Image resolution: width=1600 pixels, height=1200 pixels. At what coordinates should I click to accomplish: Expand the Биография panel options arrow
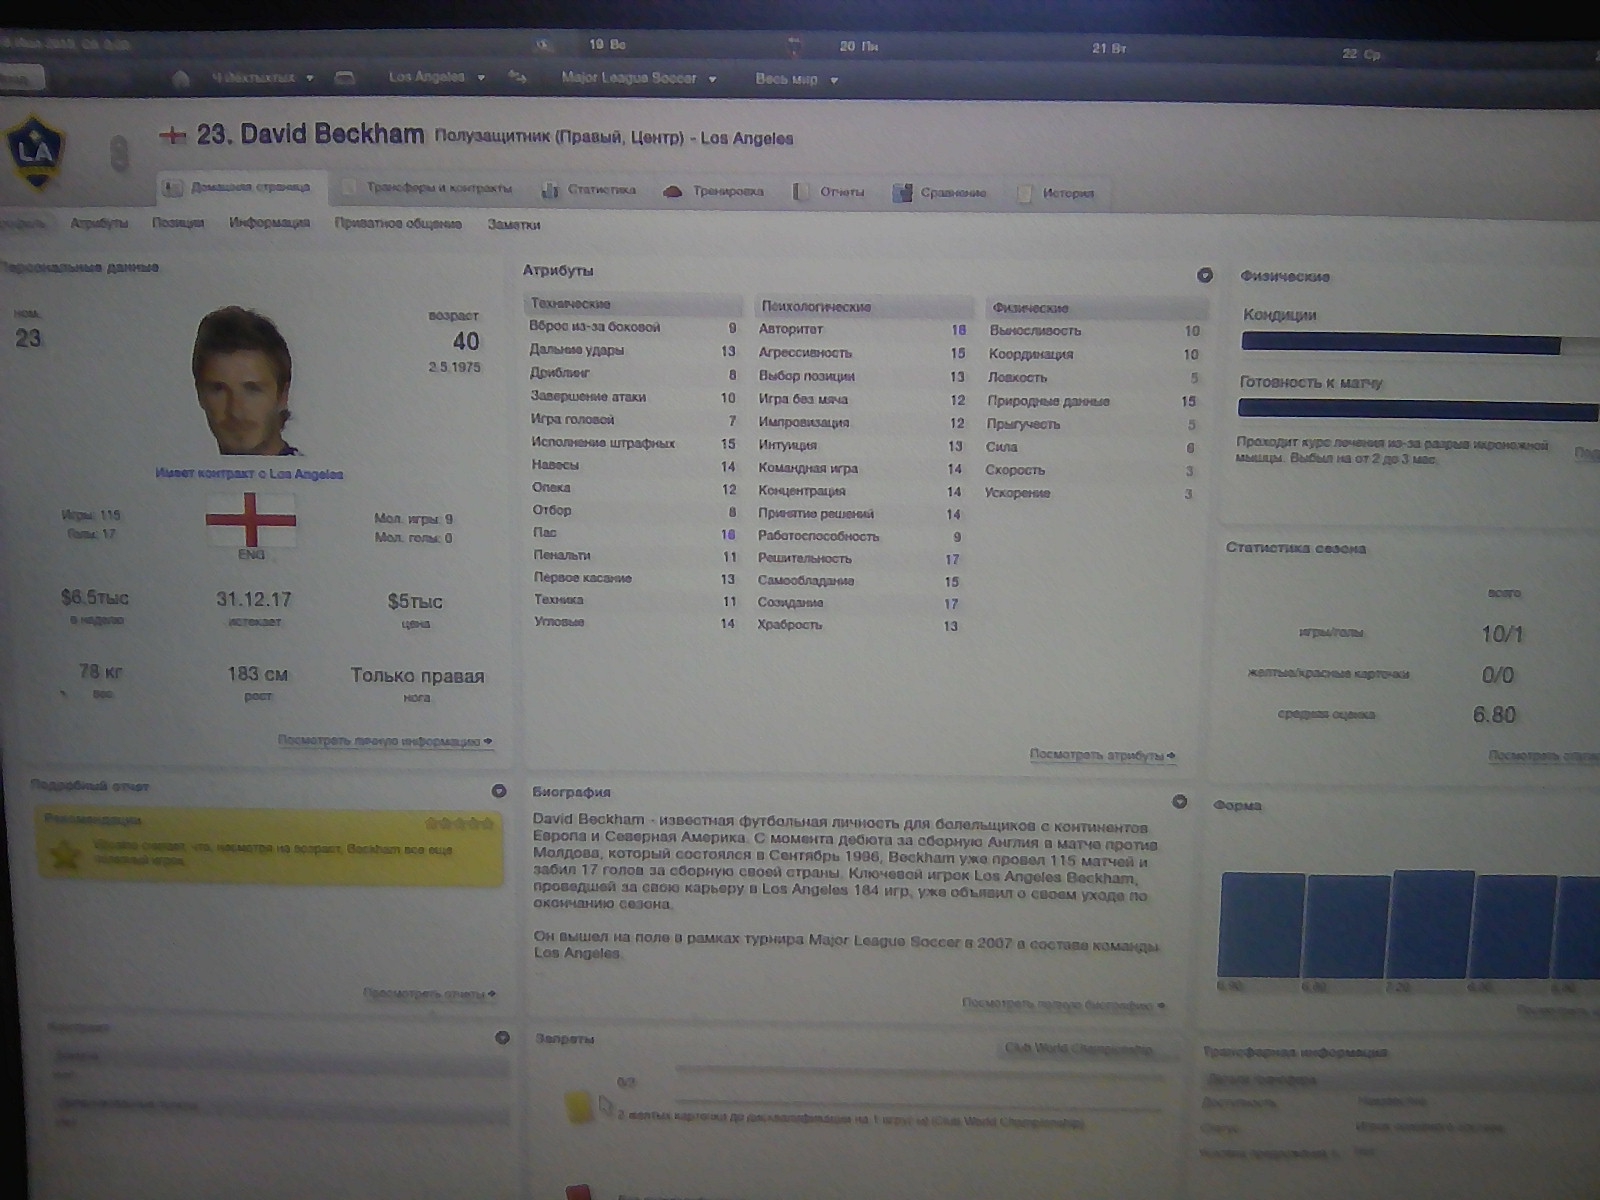coord(1180,802)
